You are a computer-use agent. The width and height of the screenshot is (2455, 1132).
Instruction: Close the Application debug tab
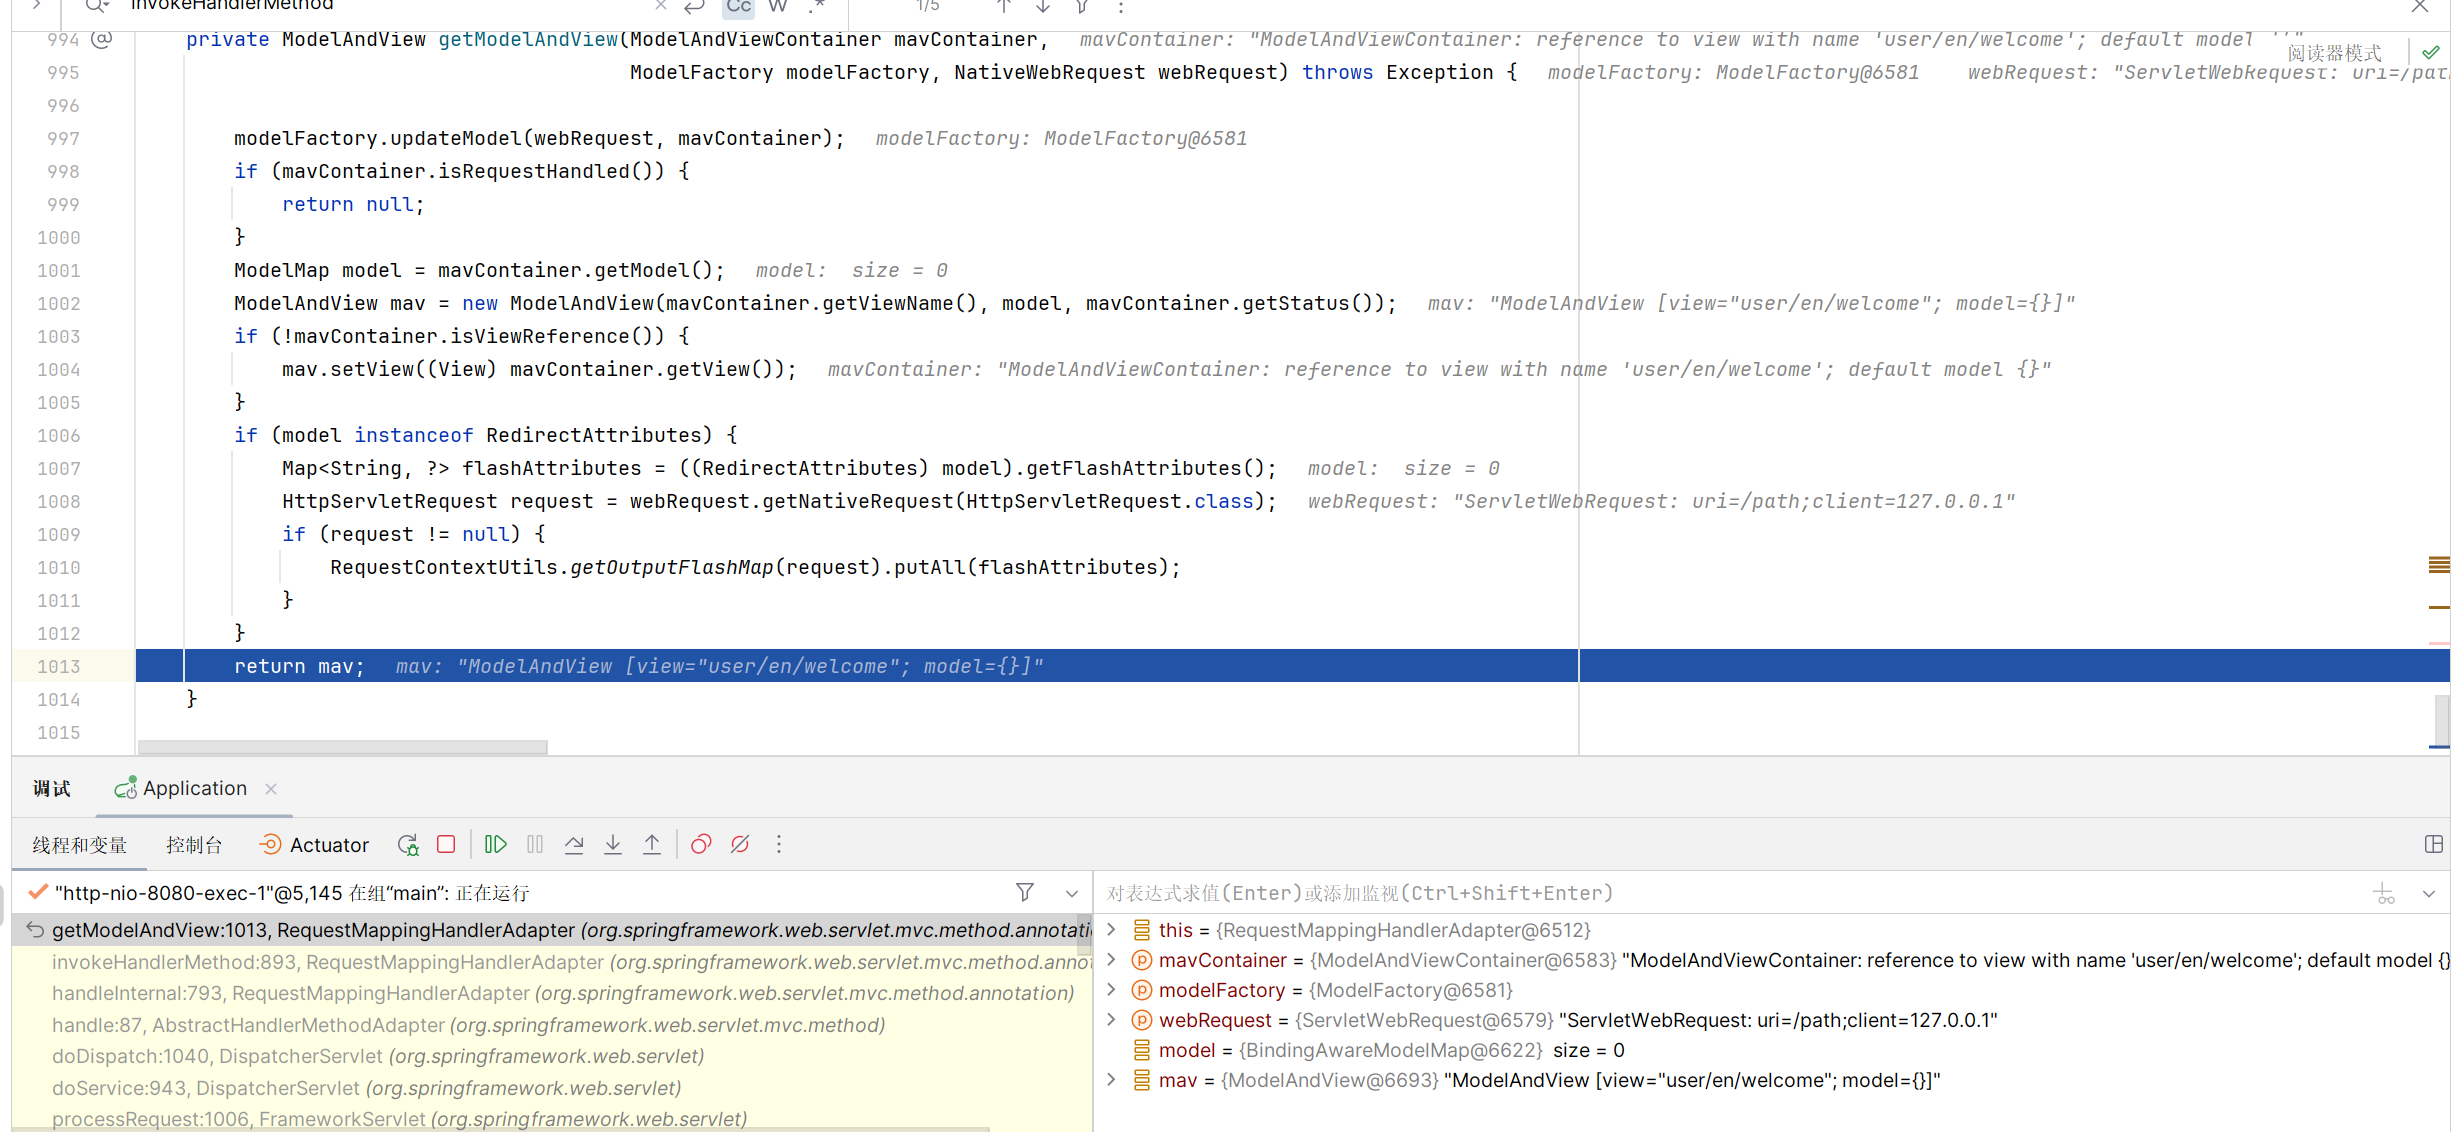point(271,789)
